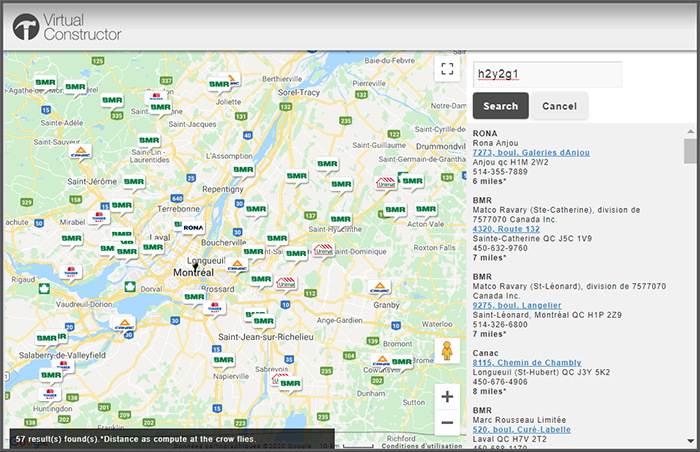Screen dimensions: 700x452
Task: Click the Rona Anjou store name
Action: pos(496,143)
